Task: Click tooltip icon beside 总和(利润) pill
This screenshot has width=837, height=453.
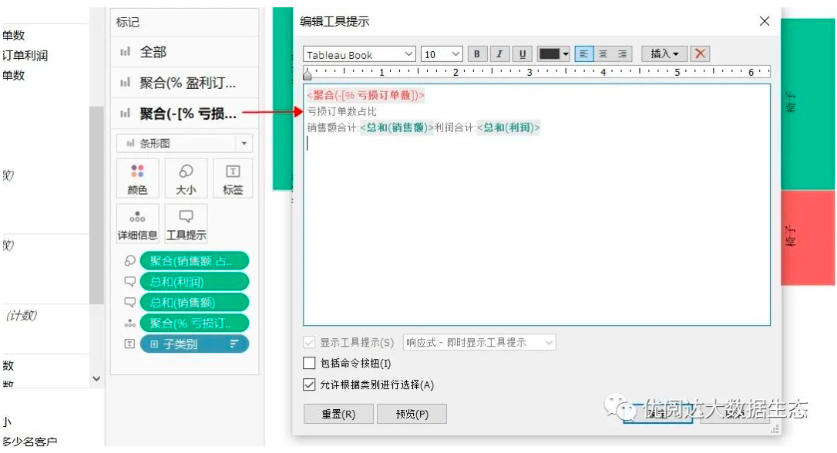Action: [x=130, y=282]
